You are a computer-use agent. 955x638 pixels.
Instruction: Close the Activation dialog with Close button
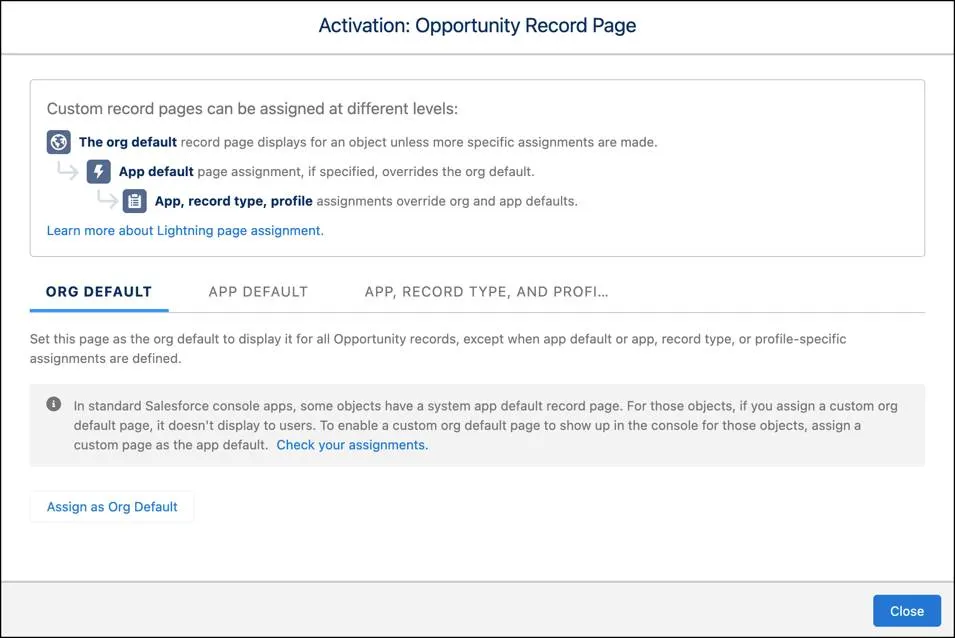click(906, 611)
